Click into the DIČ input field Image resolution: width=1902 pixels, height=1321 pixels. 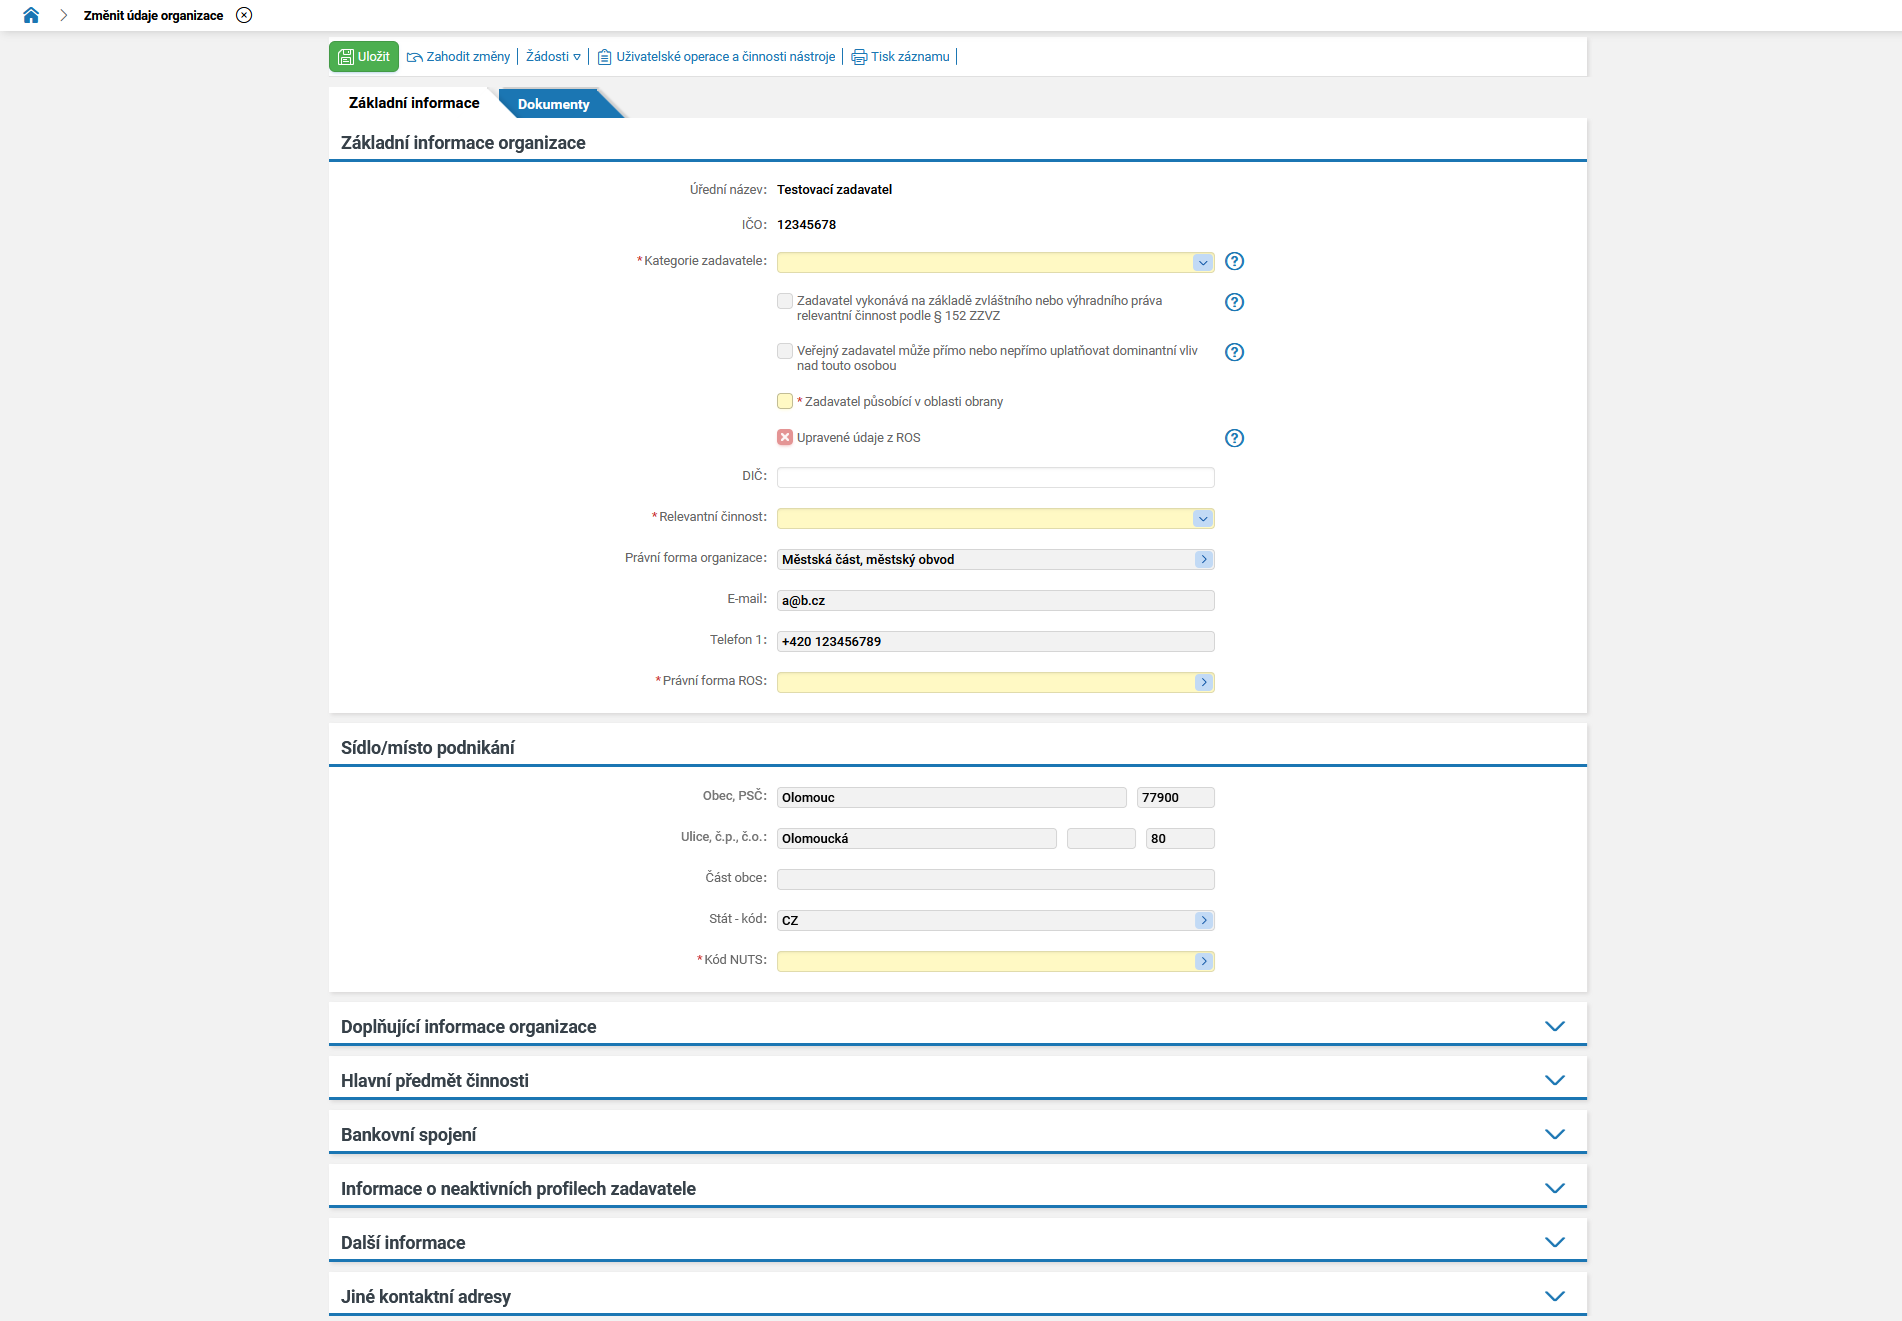click(x=995, y=477)
